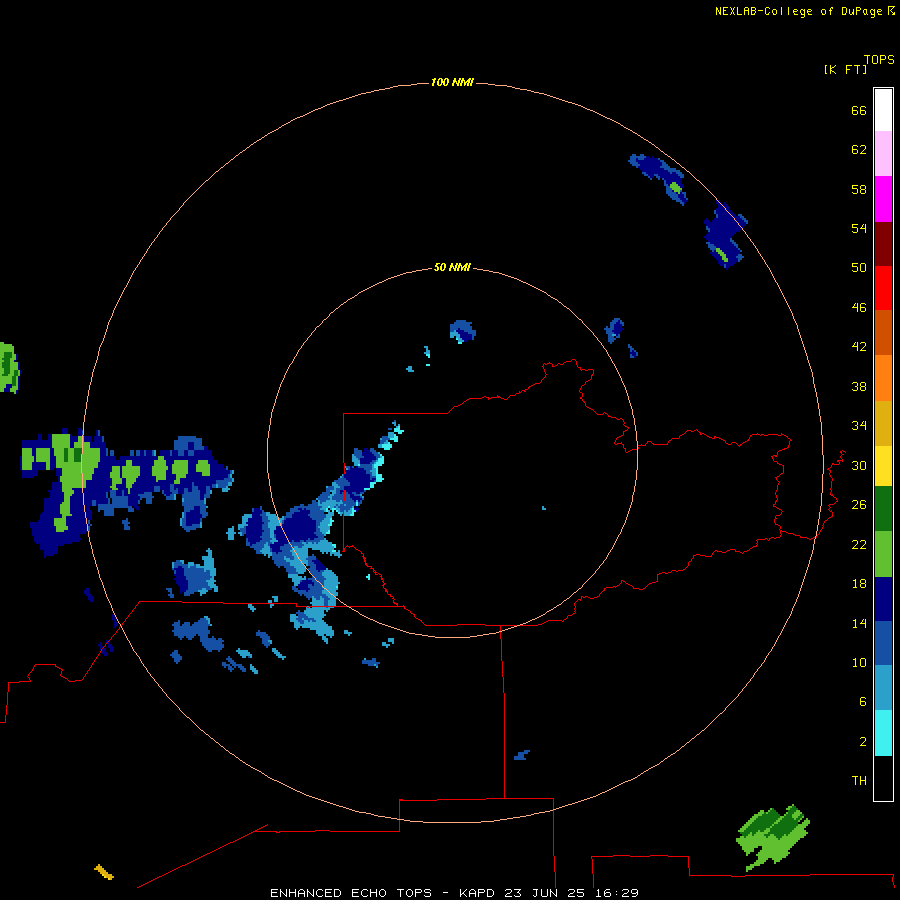Viewport: 900px width, 900px height.
Task: Click the TH legend label
Action: 859,780
